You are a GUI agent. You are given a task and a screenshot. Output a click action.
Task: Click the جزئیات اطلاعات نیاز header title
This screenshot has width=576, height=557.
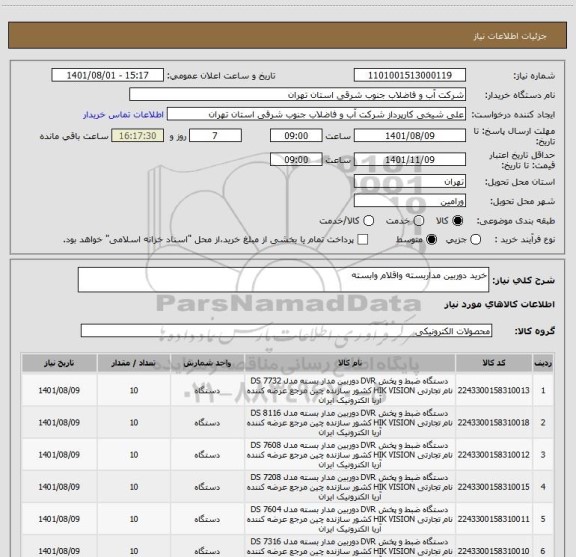pyautogui.click(x=510, y=36)
